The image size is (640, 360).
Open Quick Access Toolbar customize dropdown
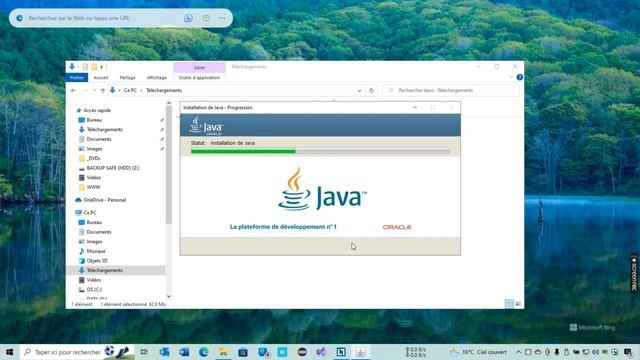point(102,67)
